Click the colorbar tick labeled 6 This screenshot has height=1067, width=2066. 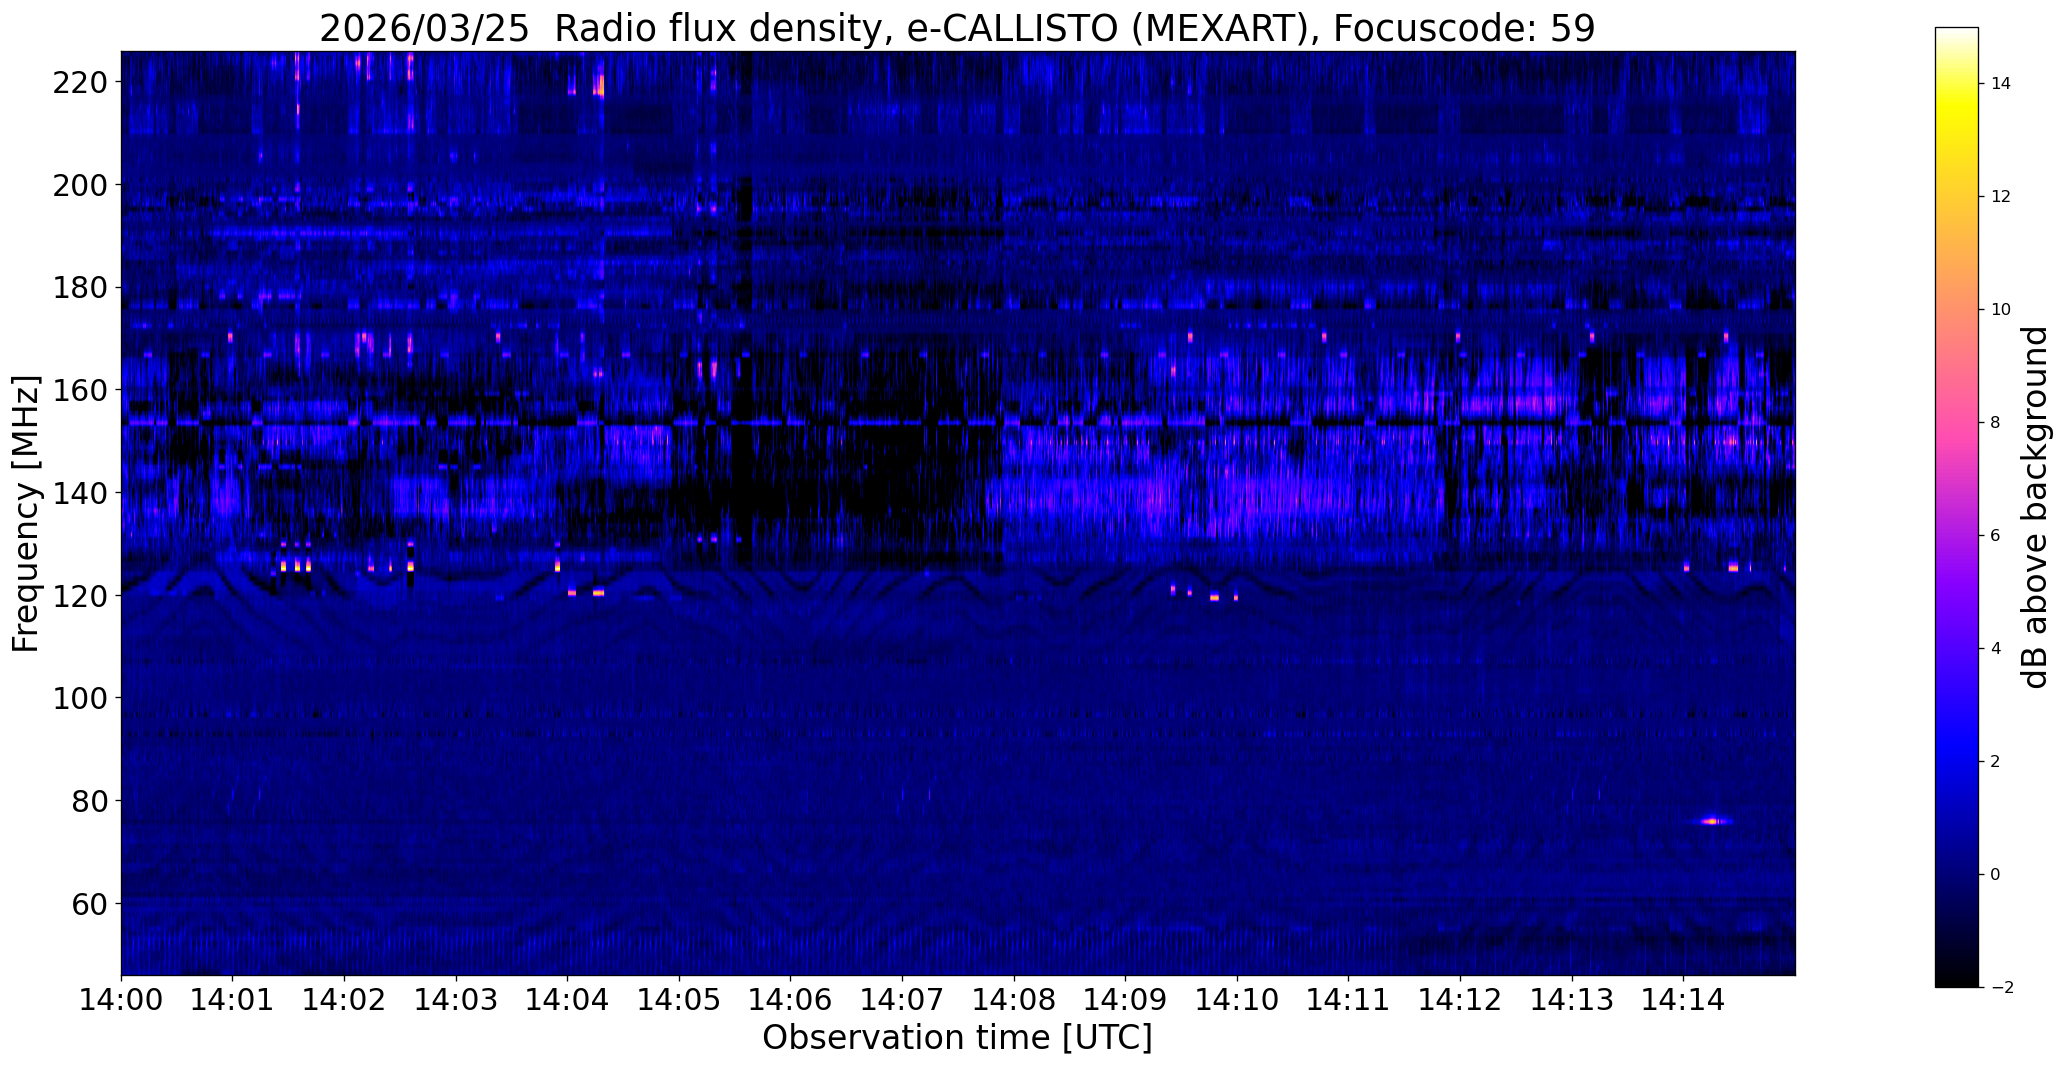[1996, 536]
